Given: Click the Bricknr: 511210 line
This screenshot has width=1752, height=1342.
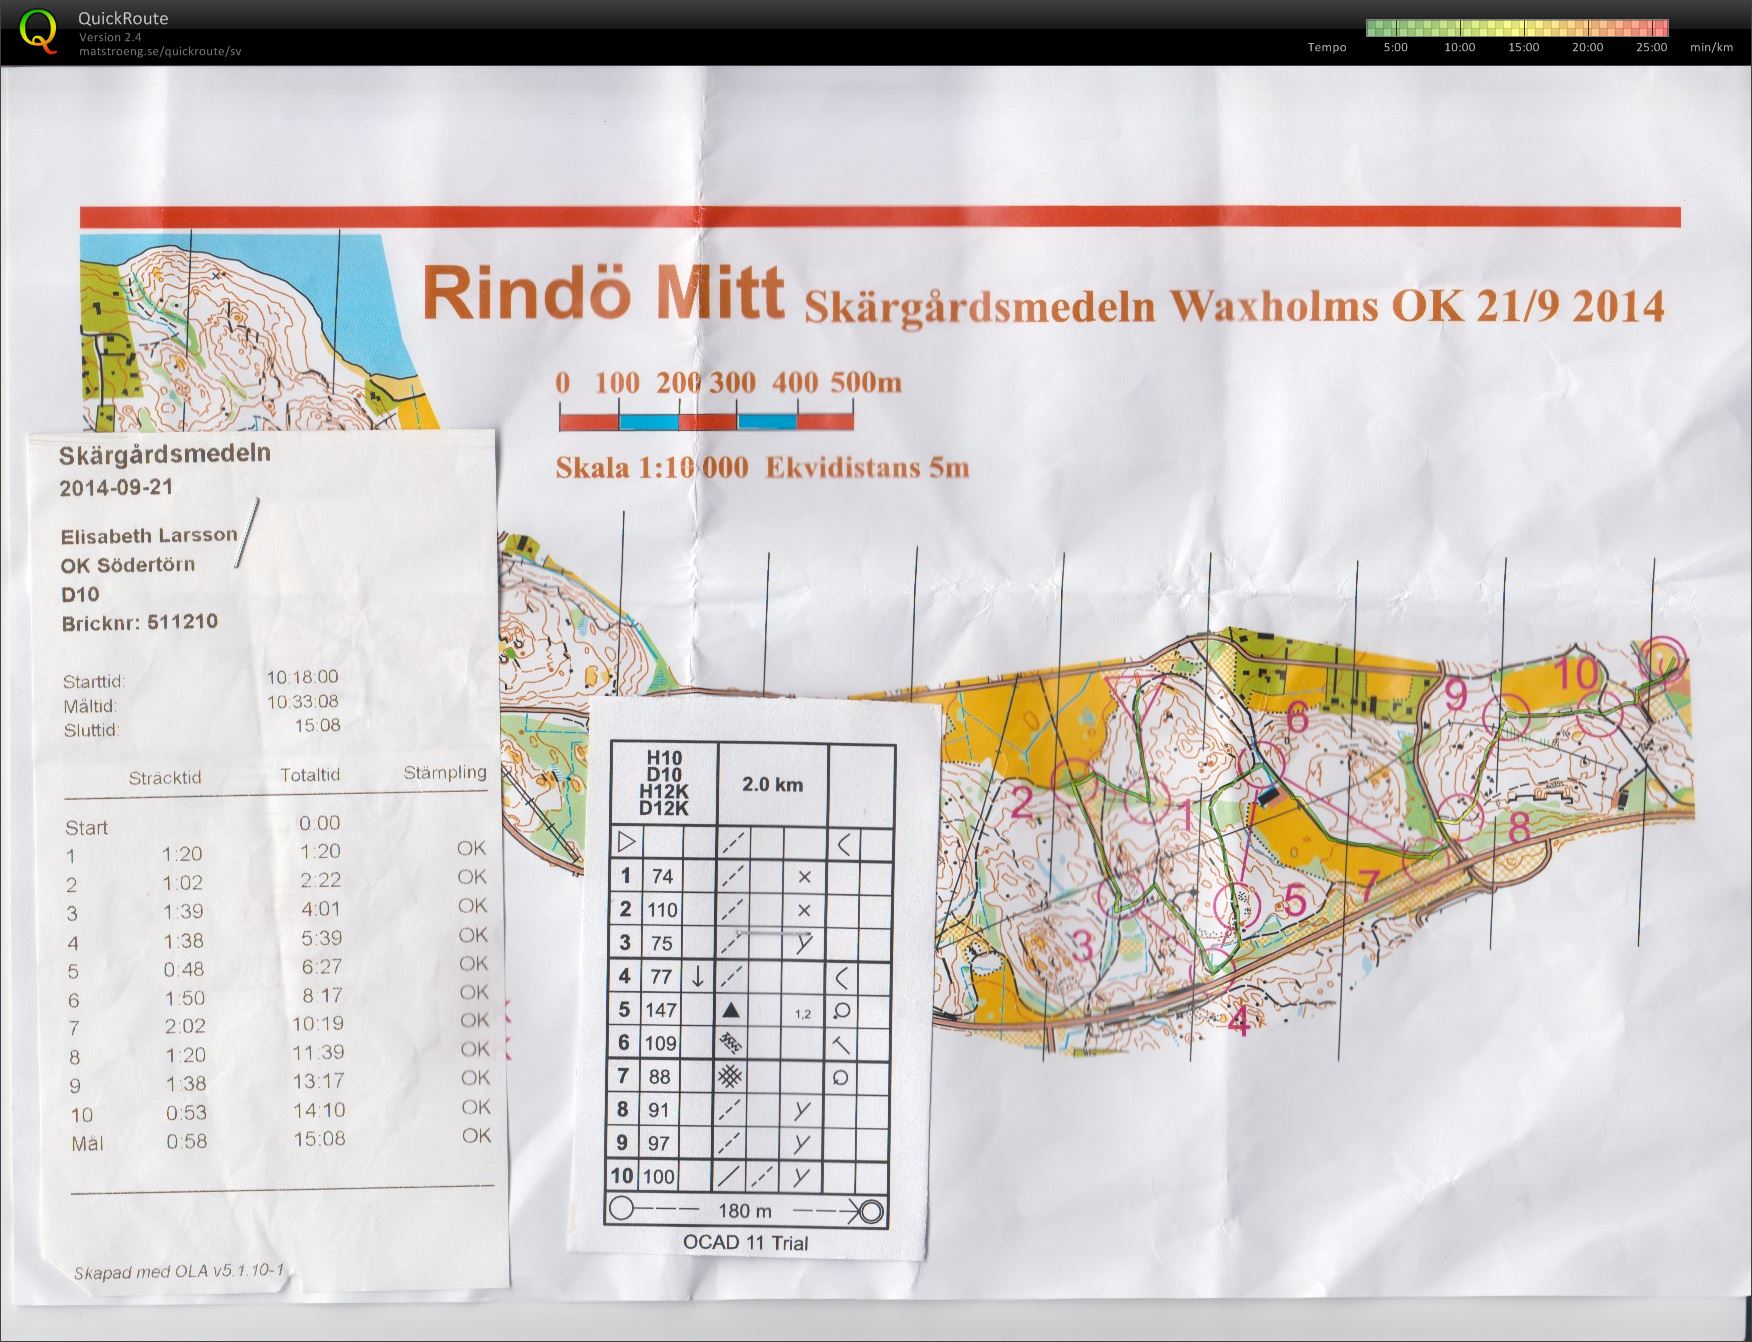Looking at the screenshot, I should coord(139,622).
